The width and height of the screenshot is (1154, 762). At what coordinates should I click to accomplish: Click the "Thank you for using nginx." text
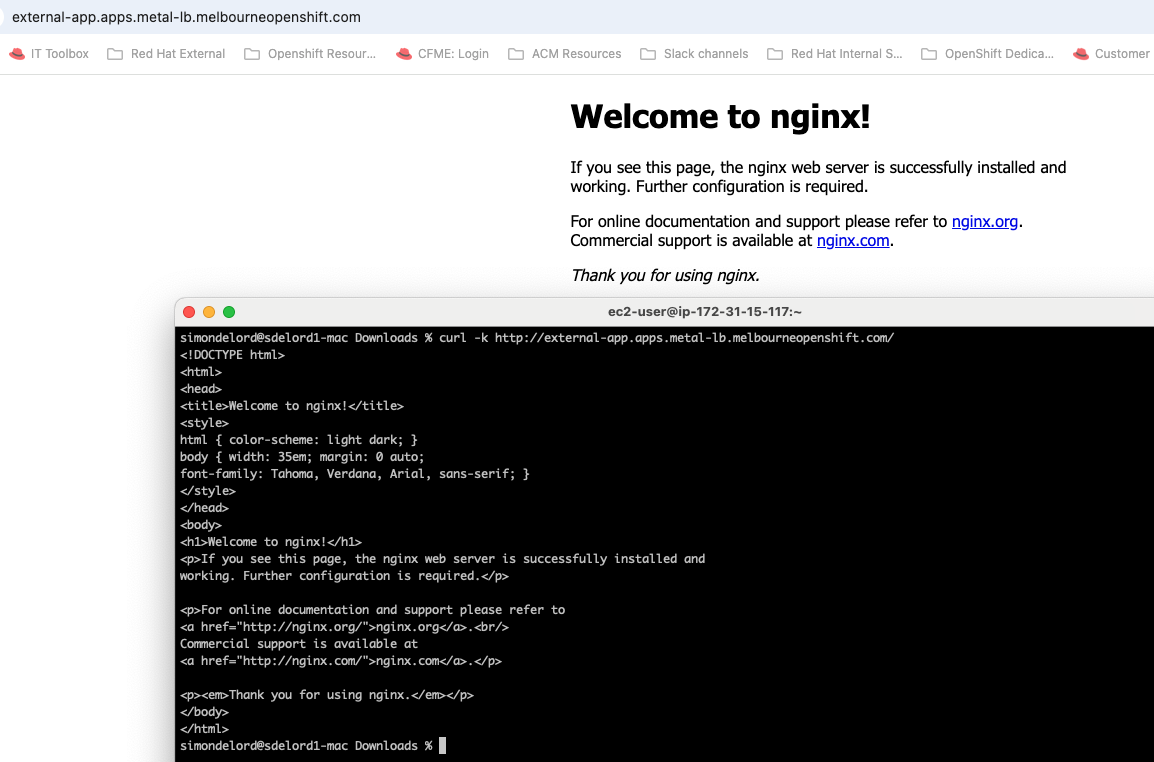click(x=665, y=276)
